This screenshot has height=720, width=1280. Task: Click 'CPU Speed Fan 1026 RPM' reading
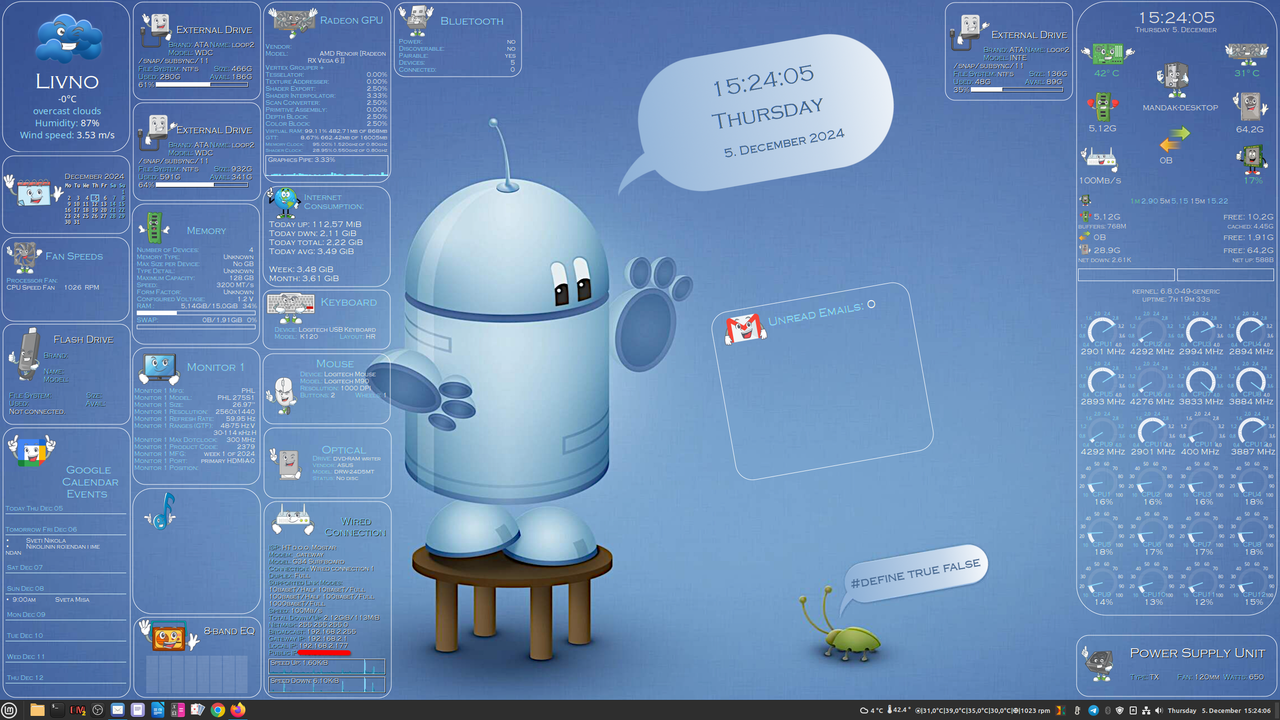pyautogui.click(x=53, y=288)
